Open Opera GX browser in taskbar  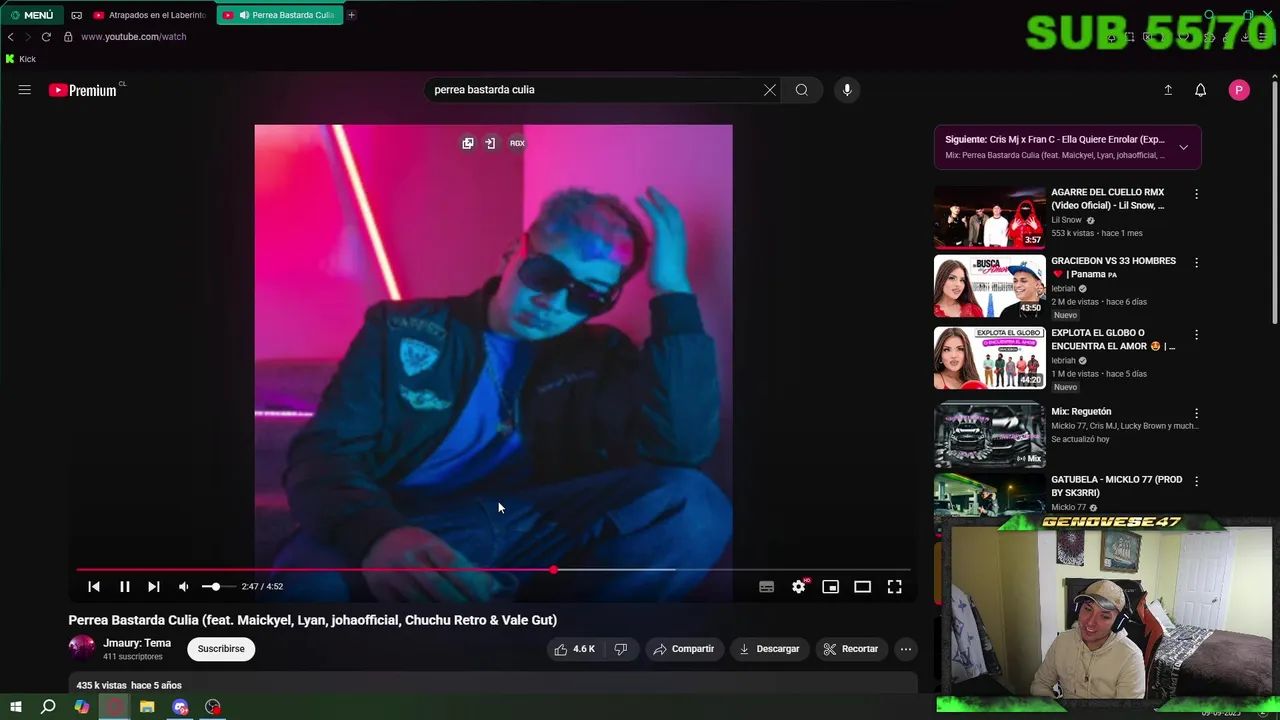[x=114, y=707]
